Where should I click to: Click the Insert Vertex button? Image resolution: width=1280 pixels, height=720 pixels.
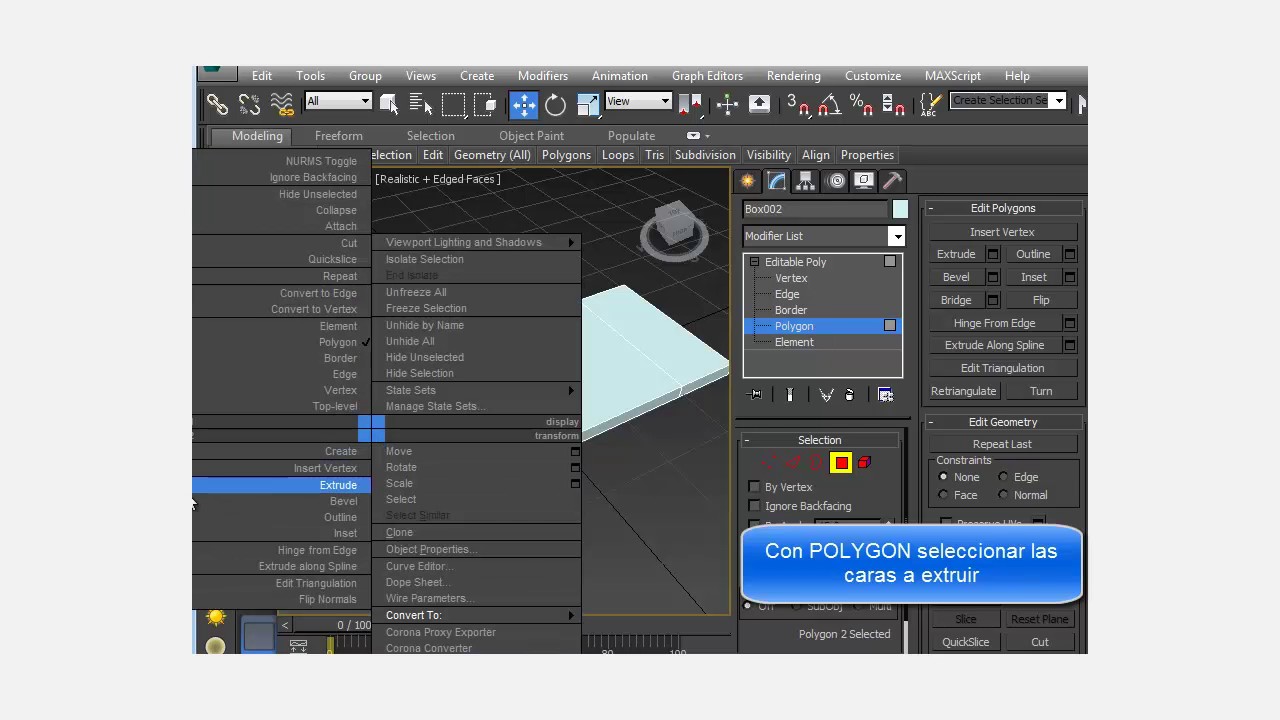tap(1002, 232)
